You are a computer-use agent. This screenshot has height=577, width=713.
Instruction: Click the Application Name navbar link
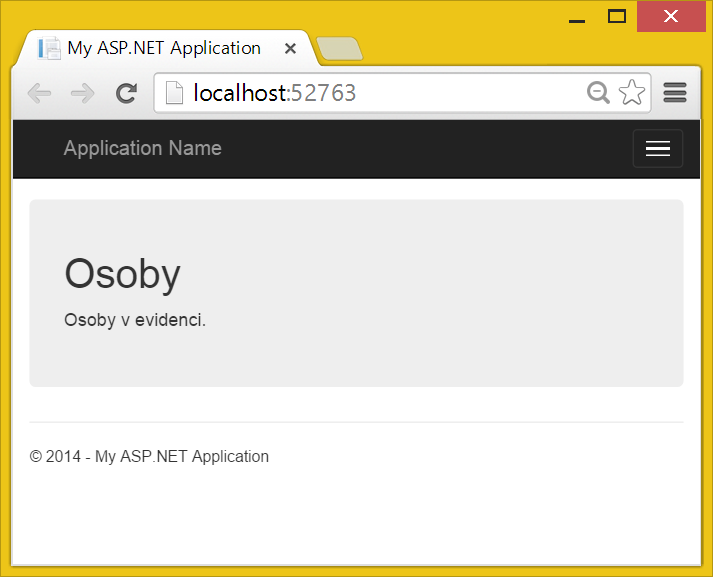pos(142,148)
